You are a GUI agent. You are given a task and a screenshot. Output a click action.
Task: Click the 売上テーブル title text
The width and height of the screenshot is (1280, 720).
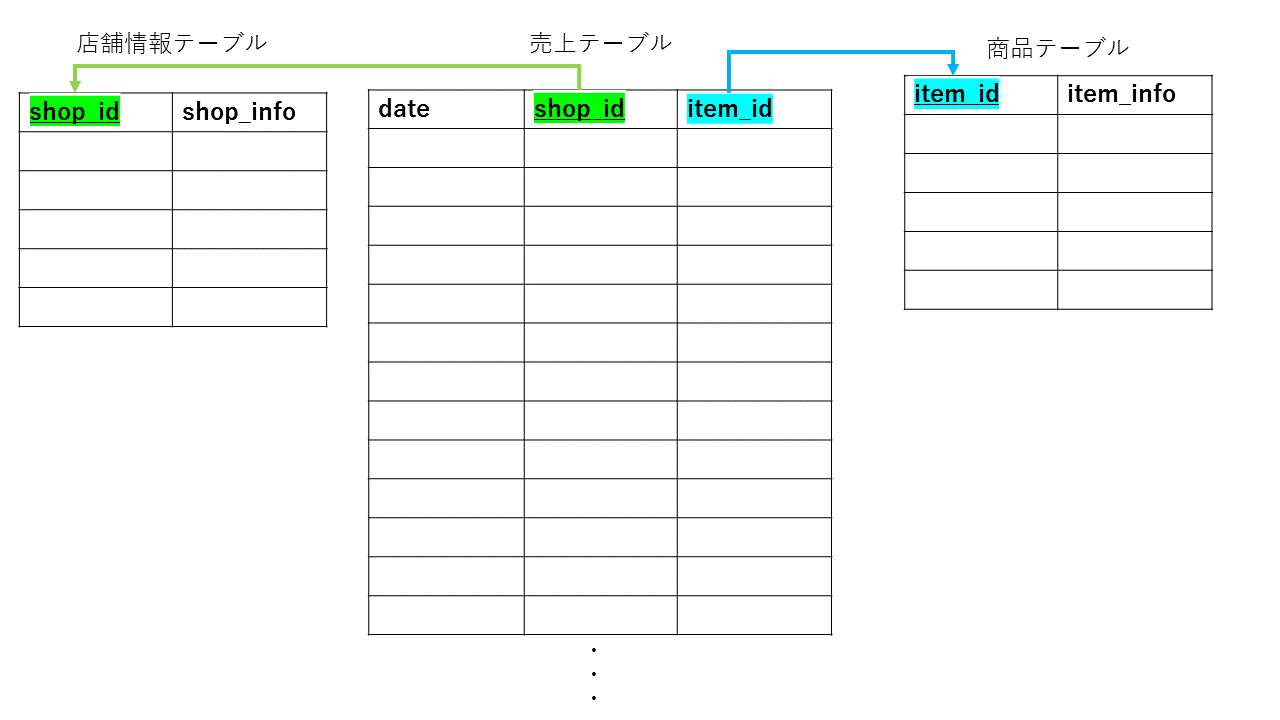[x=601, y=43]
